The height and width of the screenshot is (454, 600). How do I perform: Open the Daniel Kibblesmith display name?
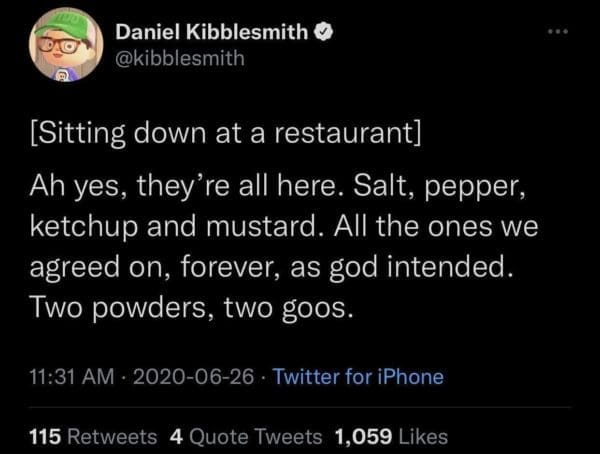(x=212, y=32)
